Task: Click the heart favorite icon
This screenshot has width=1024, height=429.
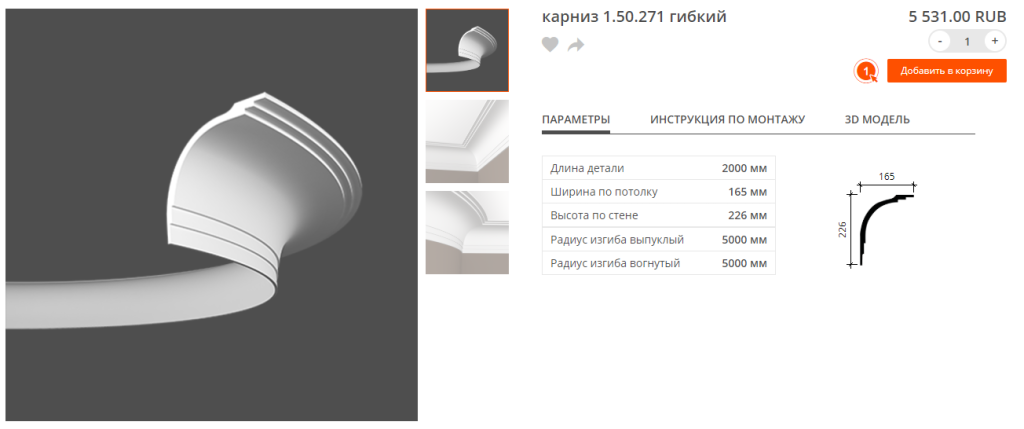Action: pos(550,44)
